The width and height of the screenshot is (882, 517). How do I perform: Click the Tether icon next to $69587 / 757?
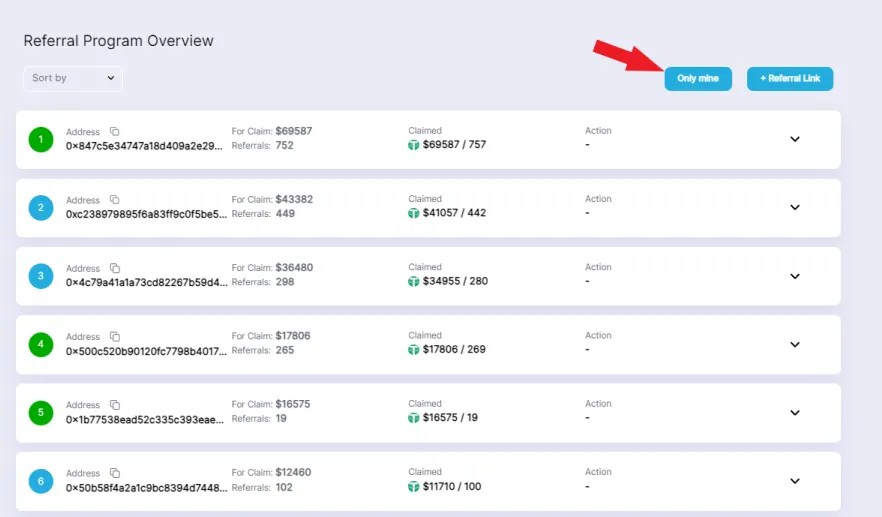[414, 145]
